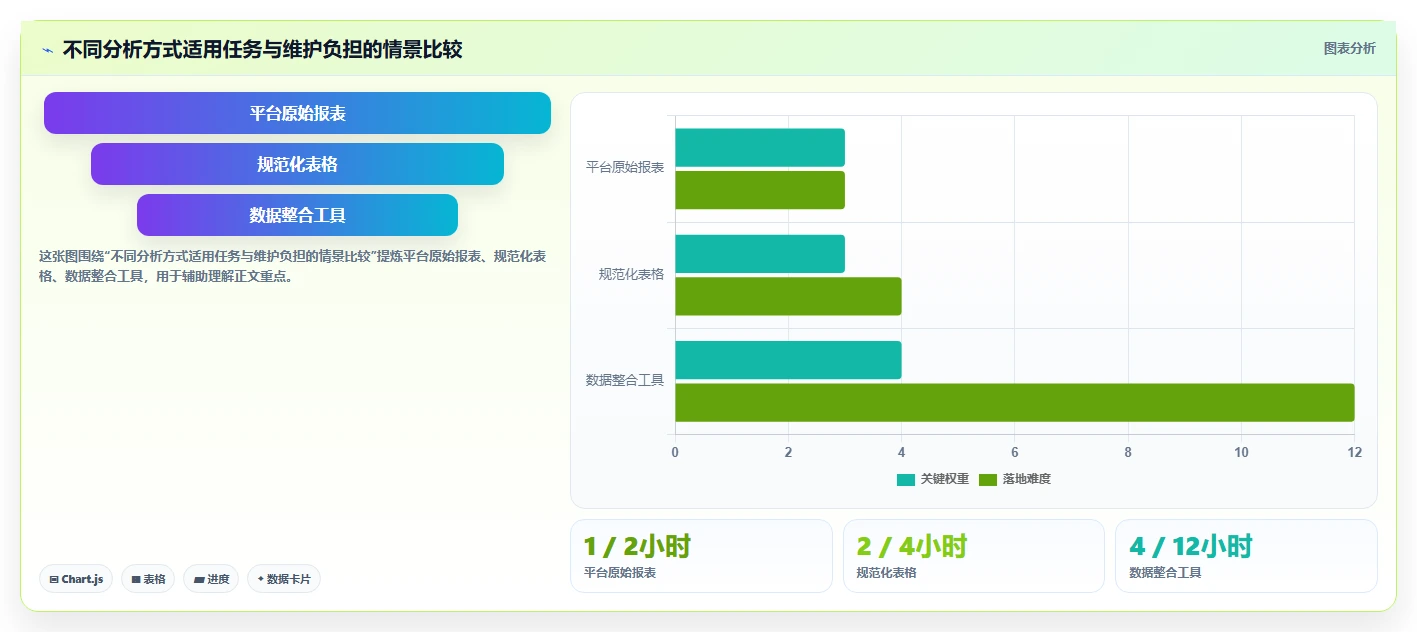Click the teal 关键权重 bar for 规范化表格
This screenshot has height=632, width=1417.
click(x=760, y=254)
